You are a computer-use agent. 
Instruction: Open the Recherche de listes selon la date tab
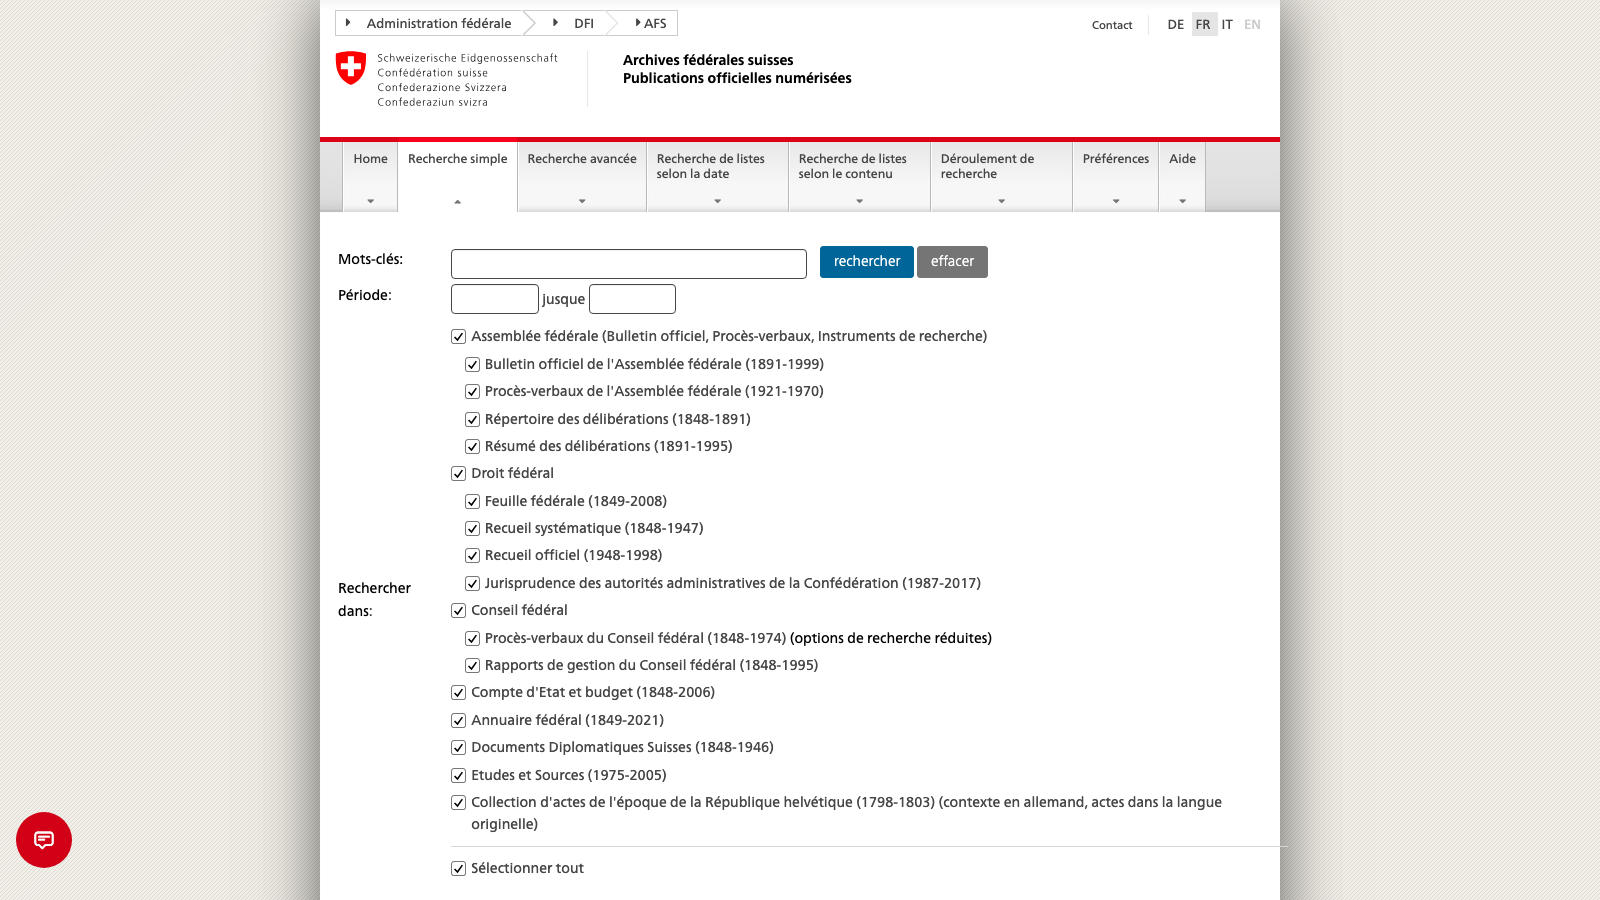711,166
